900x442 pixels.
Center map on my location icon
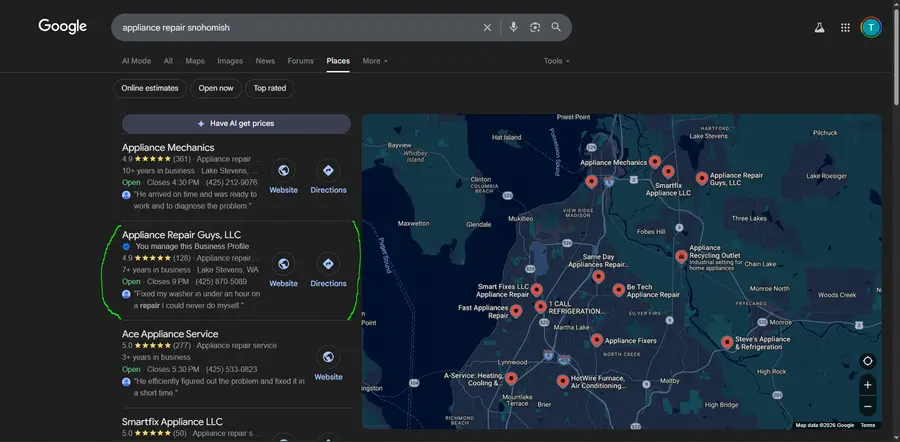867,361
